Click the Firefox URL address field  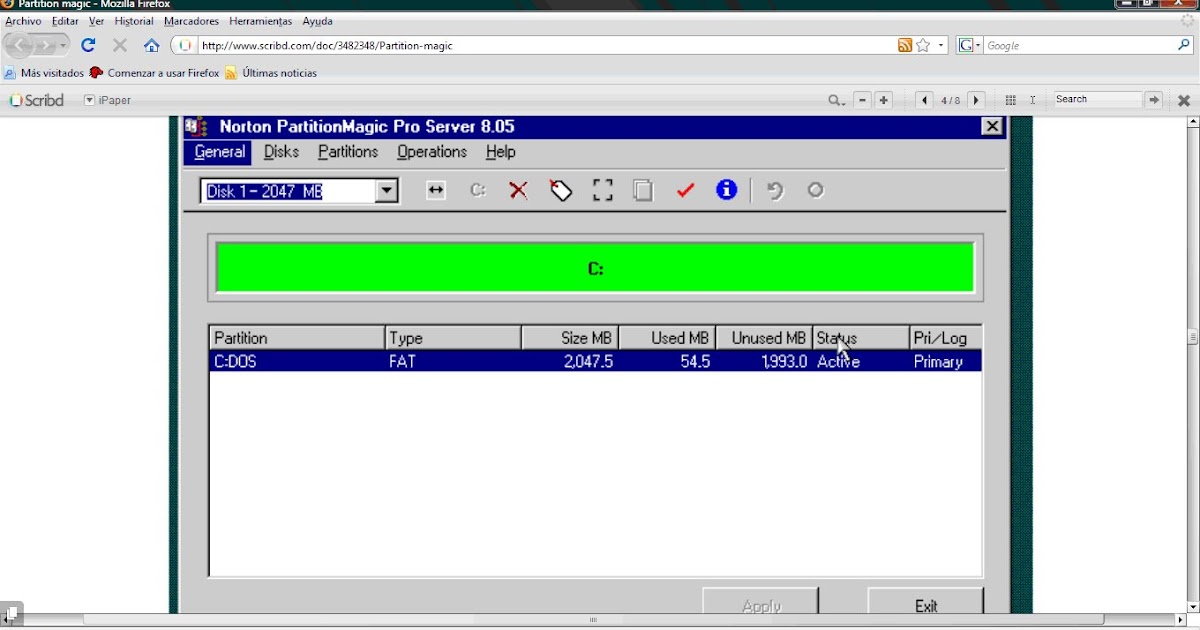pos(545,45)
